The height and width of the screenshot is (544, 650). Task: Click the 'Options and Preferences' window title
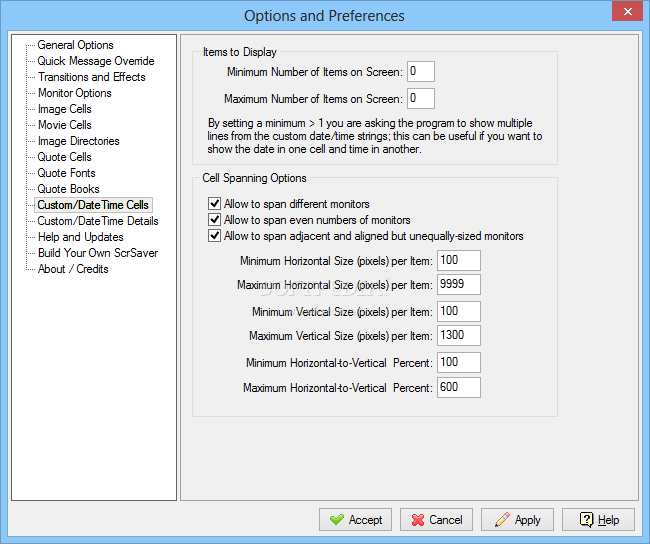point(324,16)
